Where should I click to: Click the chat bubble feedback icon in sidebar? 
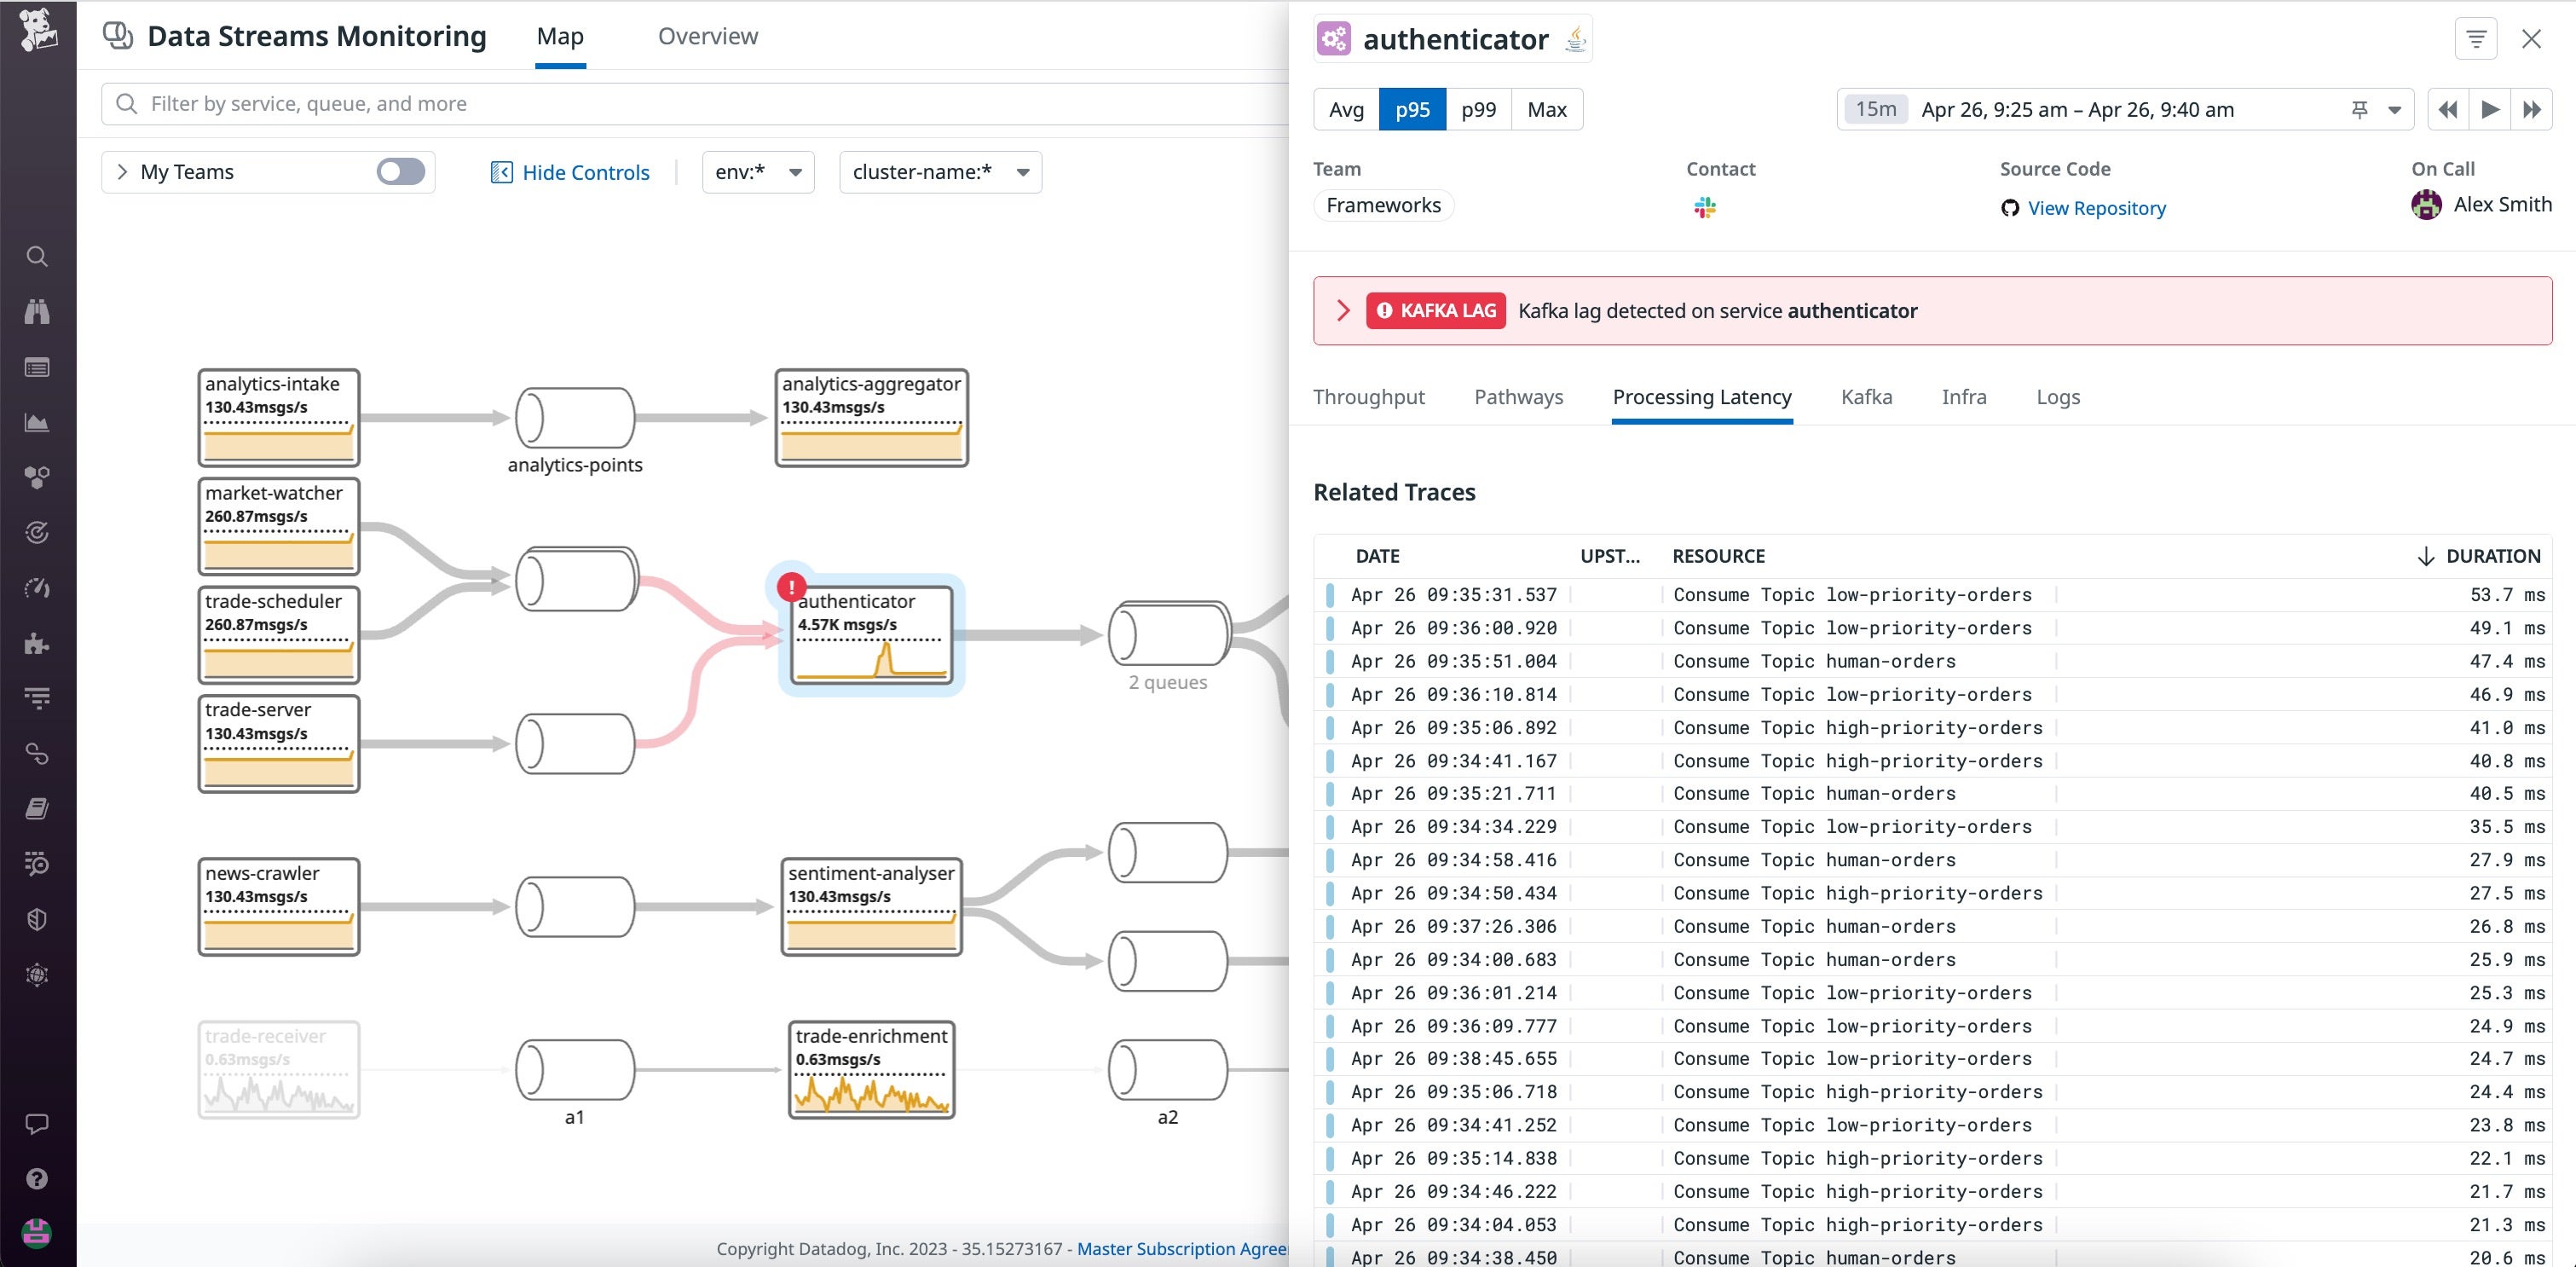(37, 1125)
